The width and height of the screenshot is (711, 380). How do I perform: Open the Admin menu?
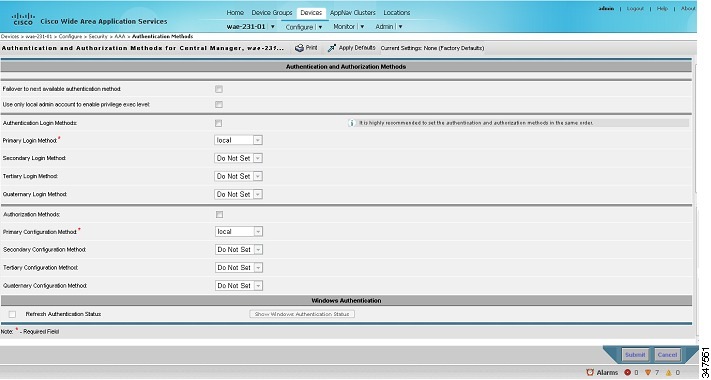point(389,27)
